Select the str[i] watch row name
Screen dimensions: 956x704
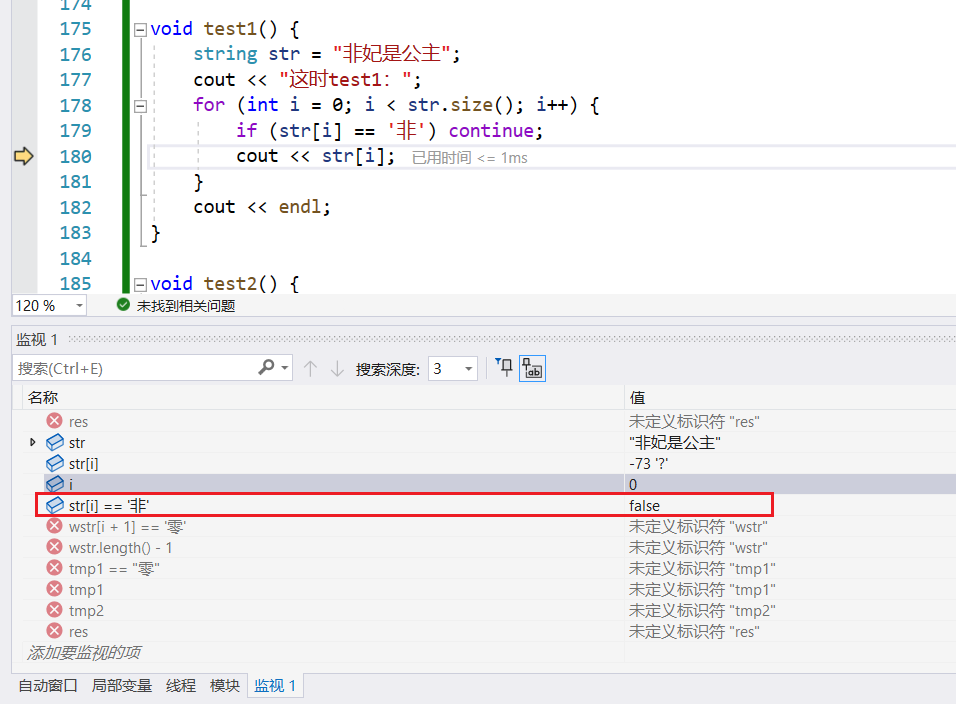tap(84, 464)
